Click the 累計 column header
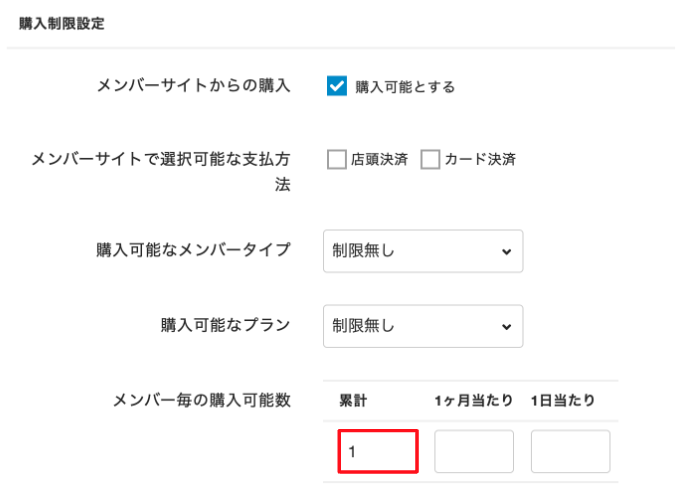The image size is (681, 496). point(354,401)
